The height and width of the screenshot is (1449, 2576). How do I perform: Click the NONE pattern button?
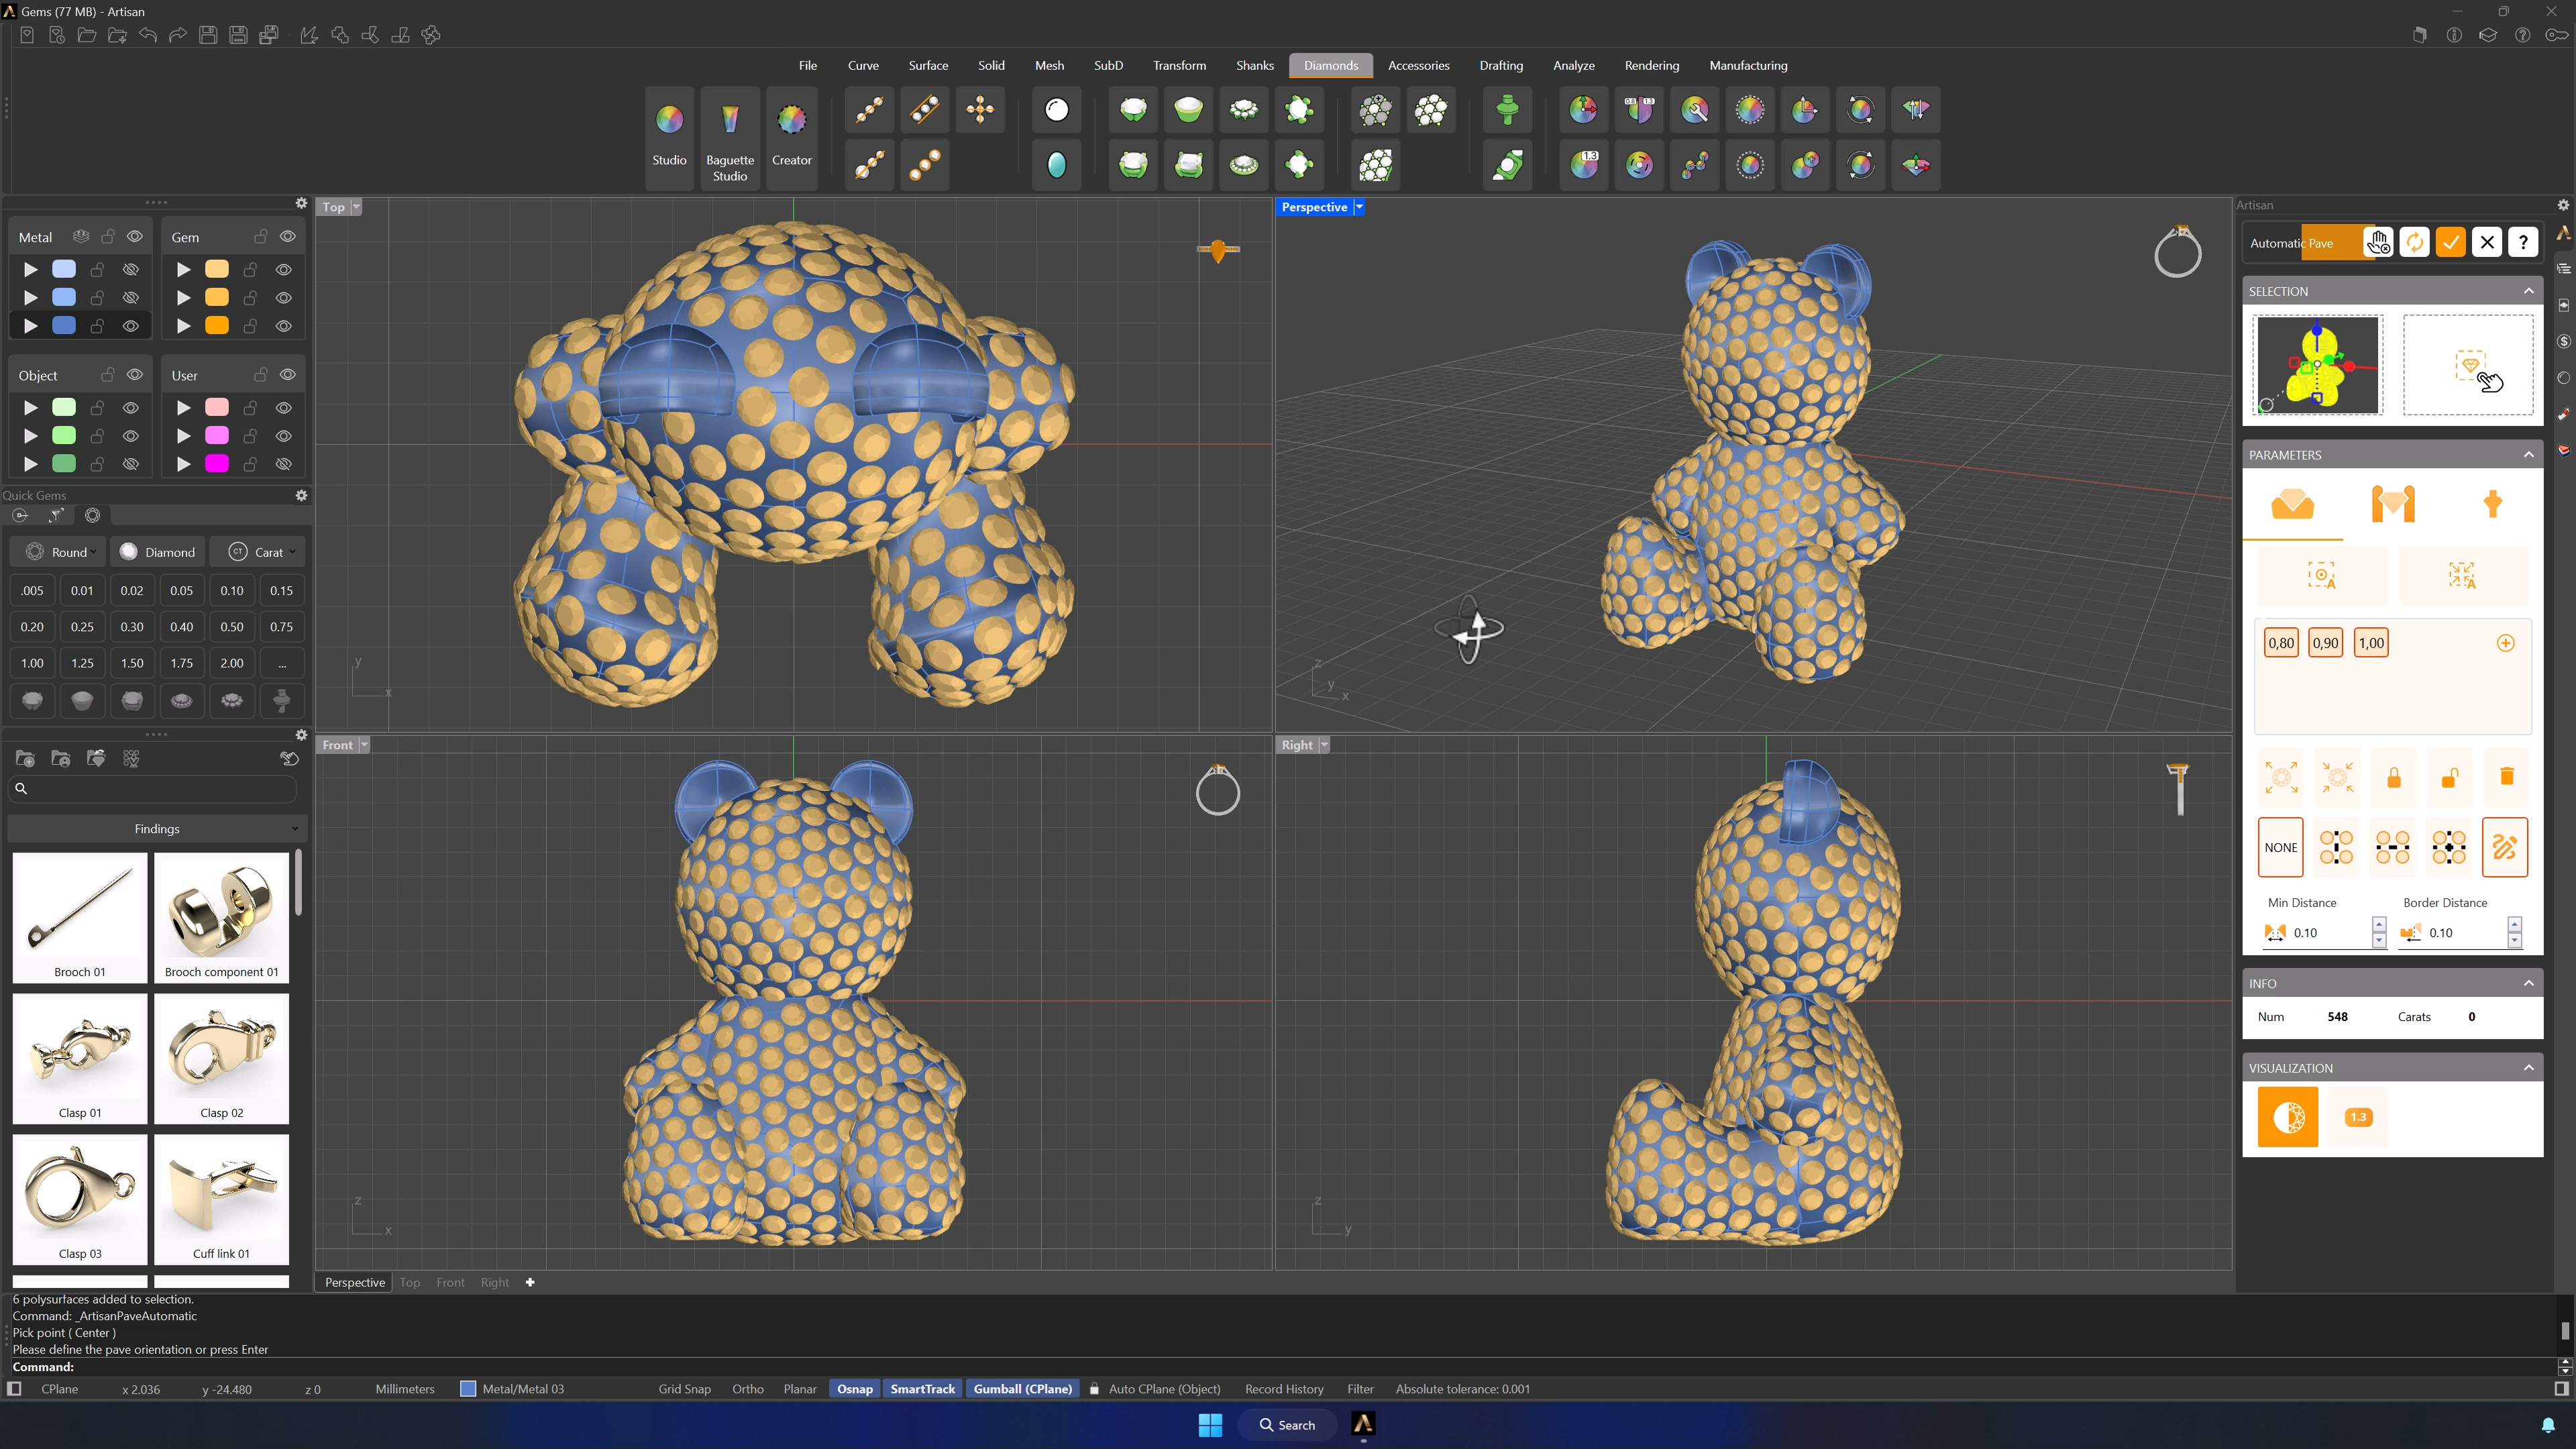[2280, 847]
